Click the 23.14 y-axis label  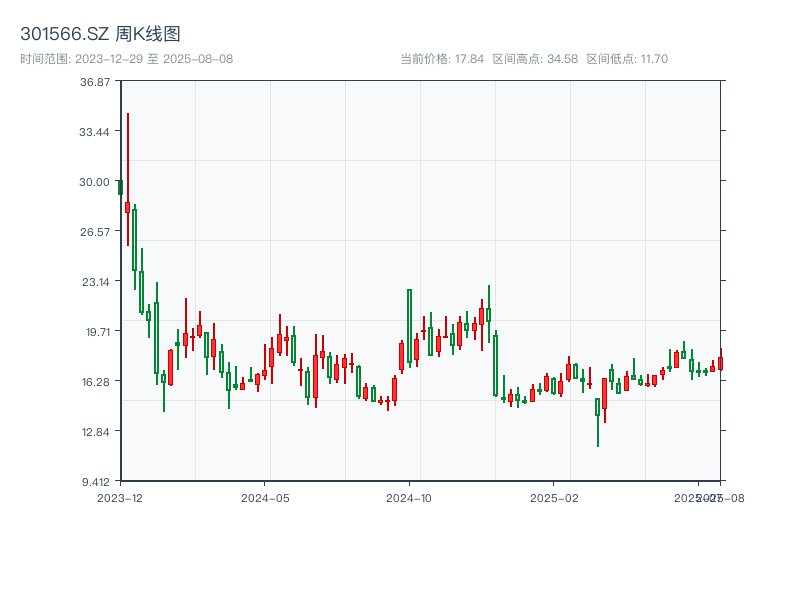point(96,282)
